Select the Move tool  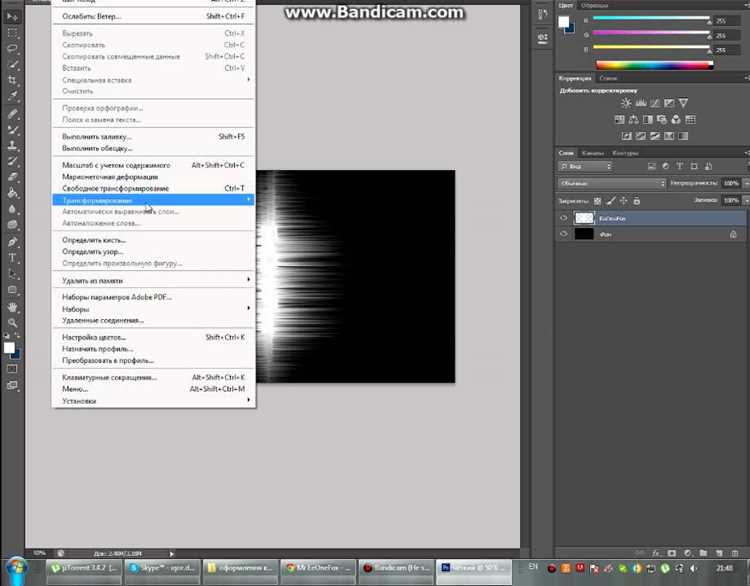(x=12, y=17)
